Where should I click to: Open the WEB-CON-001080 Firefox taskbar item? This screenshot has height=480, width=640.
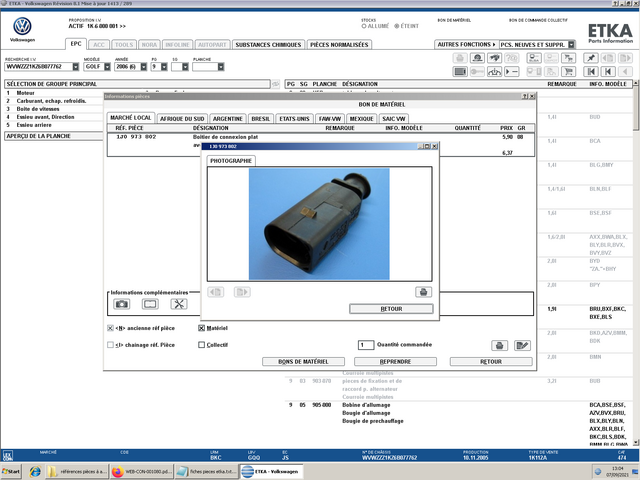[x=141, y=471]
